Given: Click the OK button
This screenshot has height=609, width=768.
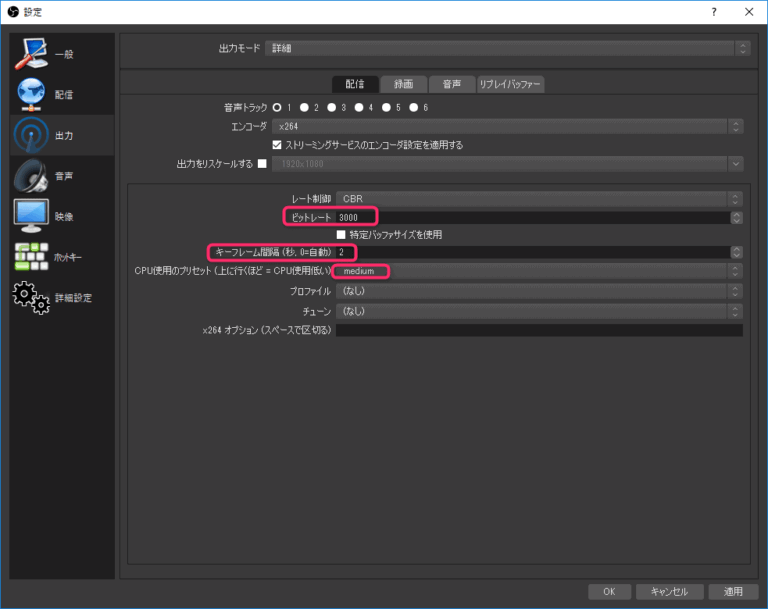Looking at the screenshot, I should click(x=608, y=591).
